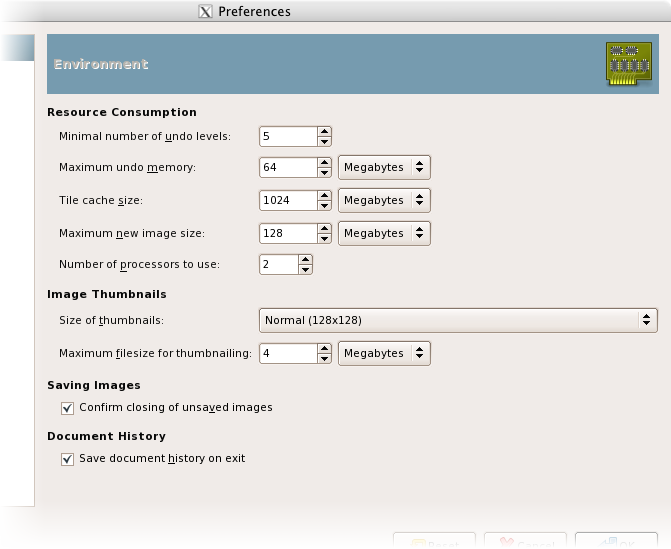This screenshot has height=549, width=671.
Task: Click the Size of thumbnails label
Action: click(x=112, y=320)
